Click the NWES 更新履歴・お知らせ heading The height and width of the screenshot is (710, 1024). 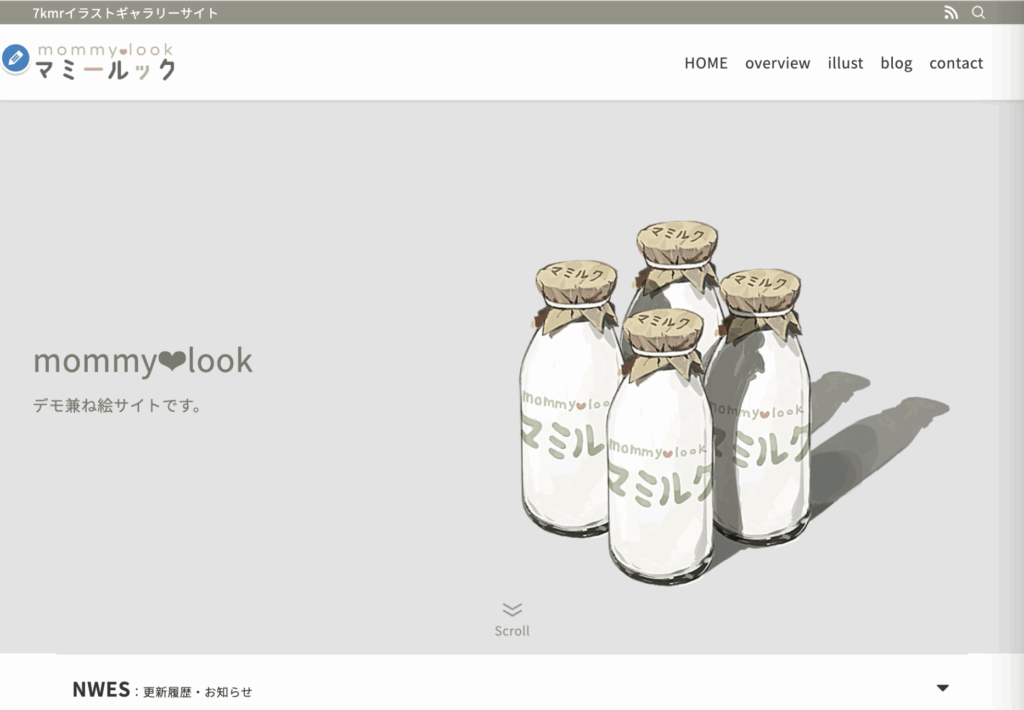[x=162, y=690]
